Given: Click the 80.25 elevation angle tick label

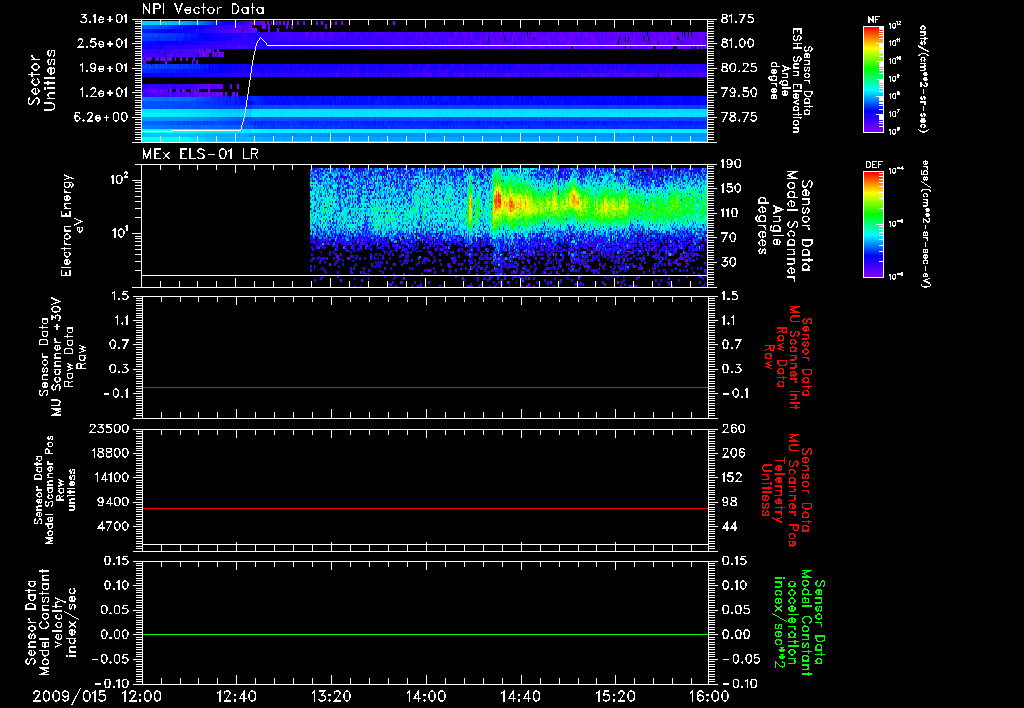Looking at the screenshot, I should coord(737,68).
